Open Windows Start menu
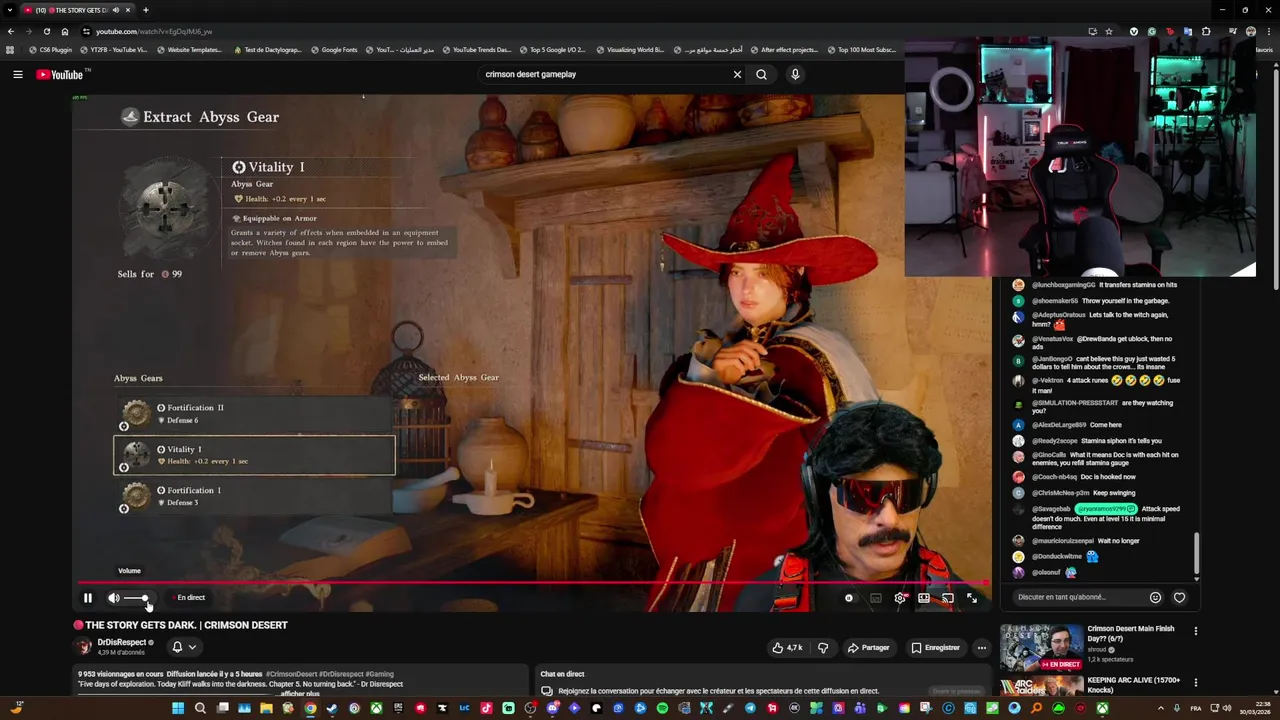1280x720 pixels. (178, 708)
